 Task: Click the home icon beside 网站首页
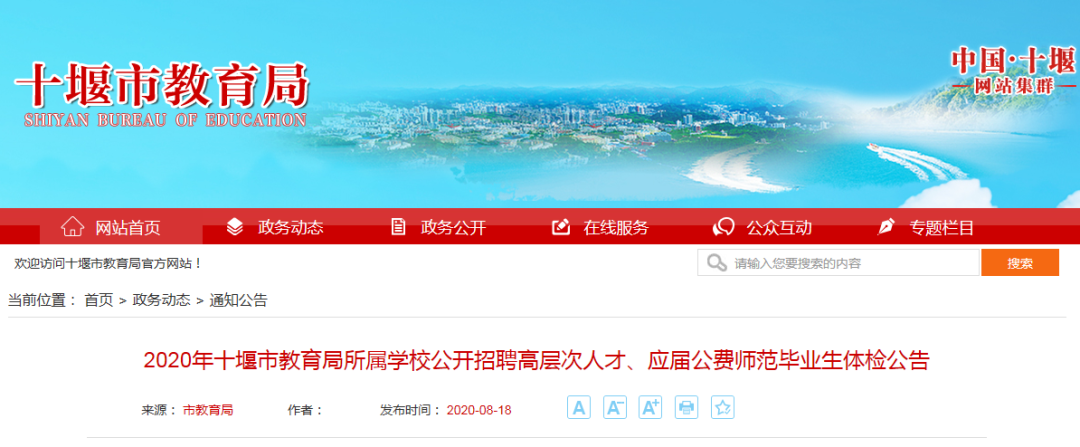click(x=72, y=227)
